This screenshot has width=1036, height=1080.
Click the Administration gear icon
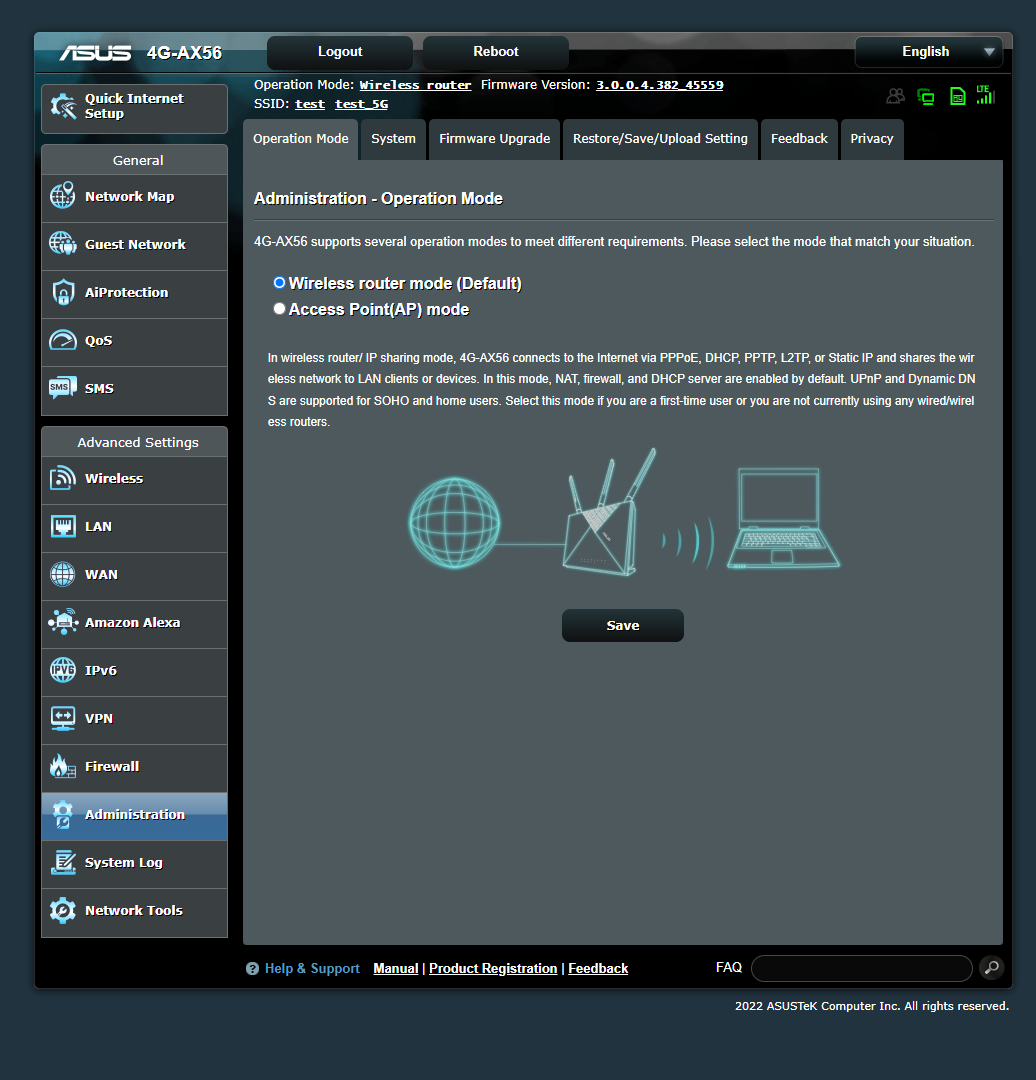(x=63, y=814)
